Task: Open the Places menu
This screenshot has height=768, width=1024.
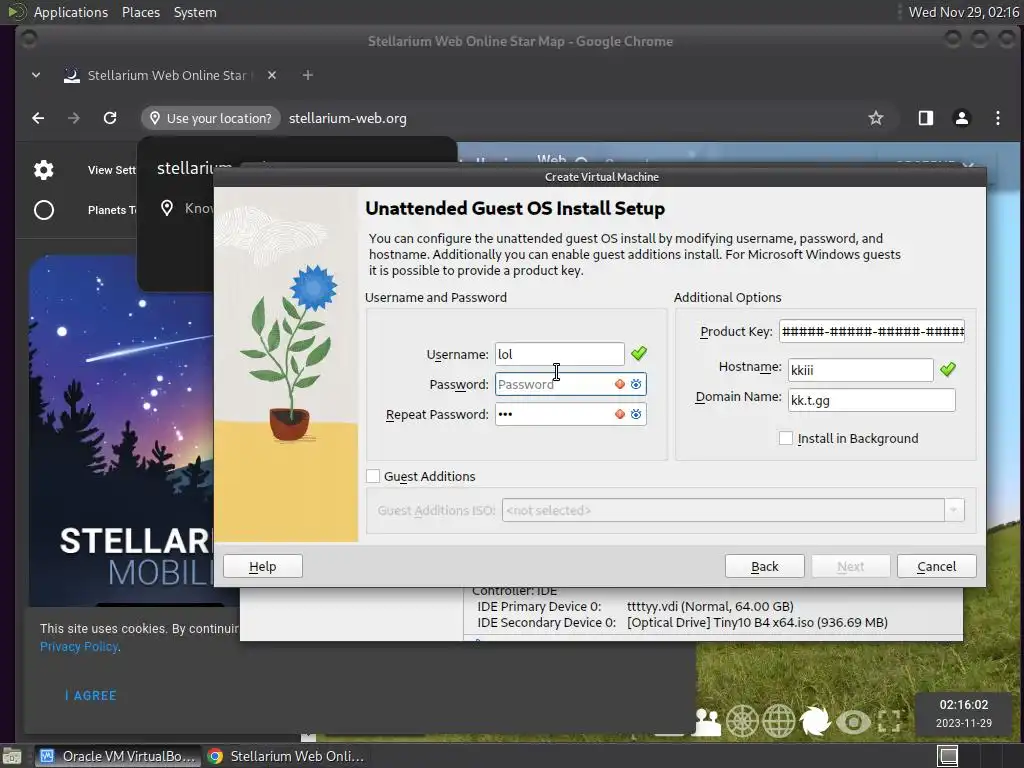Action: coord(141,12)
